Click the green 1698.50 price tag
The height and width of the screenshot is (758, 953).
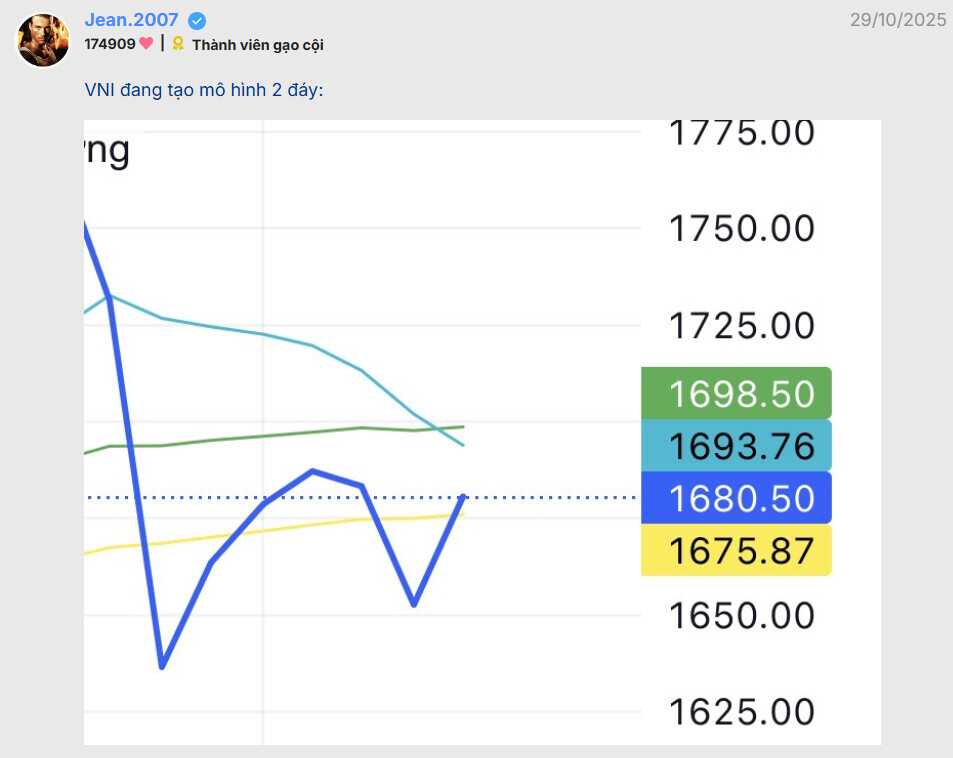pos(736,394)
